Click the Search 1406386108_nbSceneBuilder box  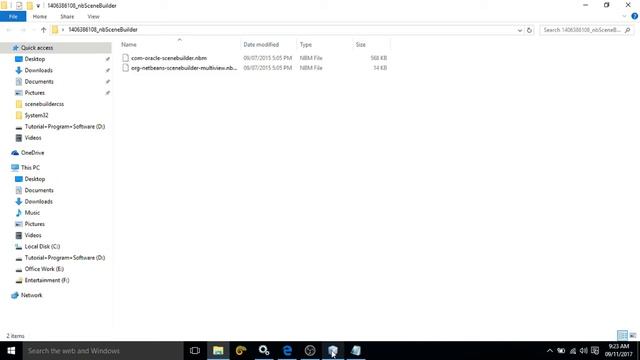pos(587,30)
